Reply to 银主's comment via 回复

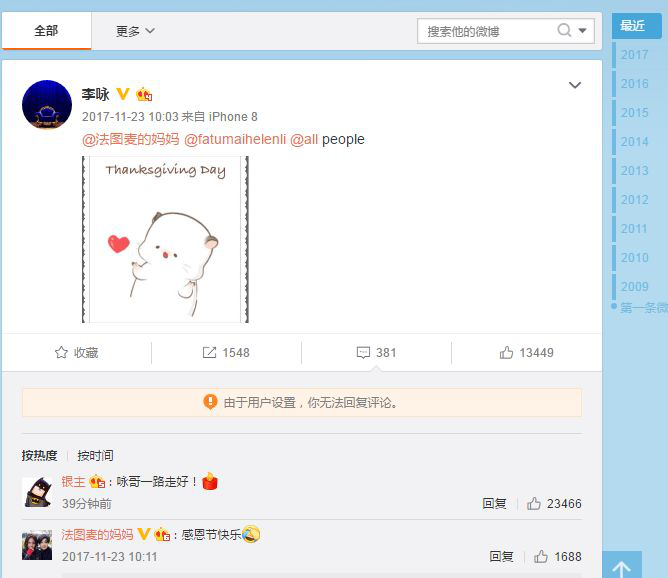[x=494, y=503]
